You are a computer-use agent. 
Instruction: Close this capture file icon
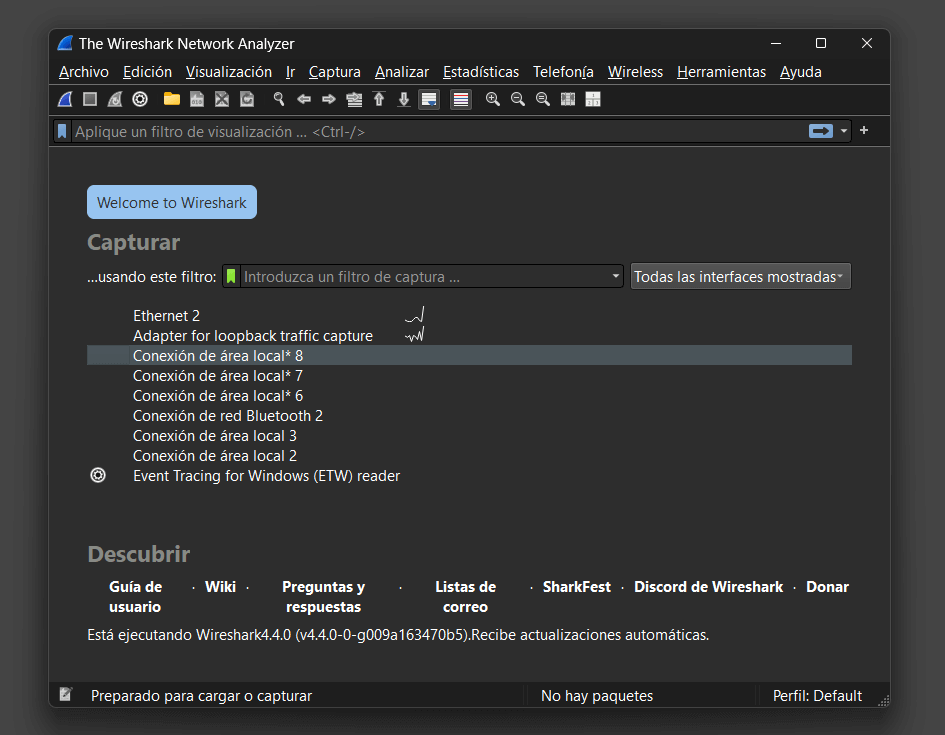click(x=222, y=99)
